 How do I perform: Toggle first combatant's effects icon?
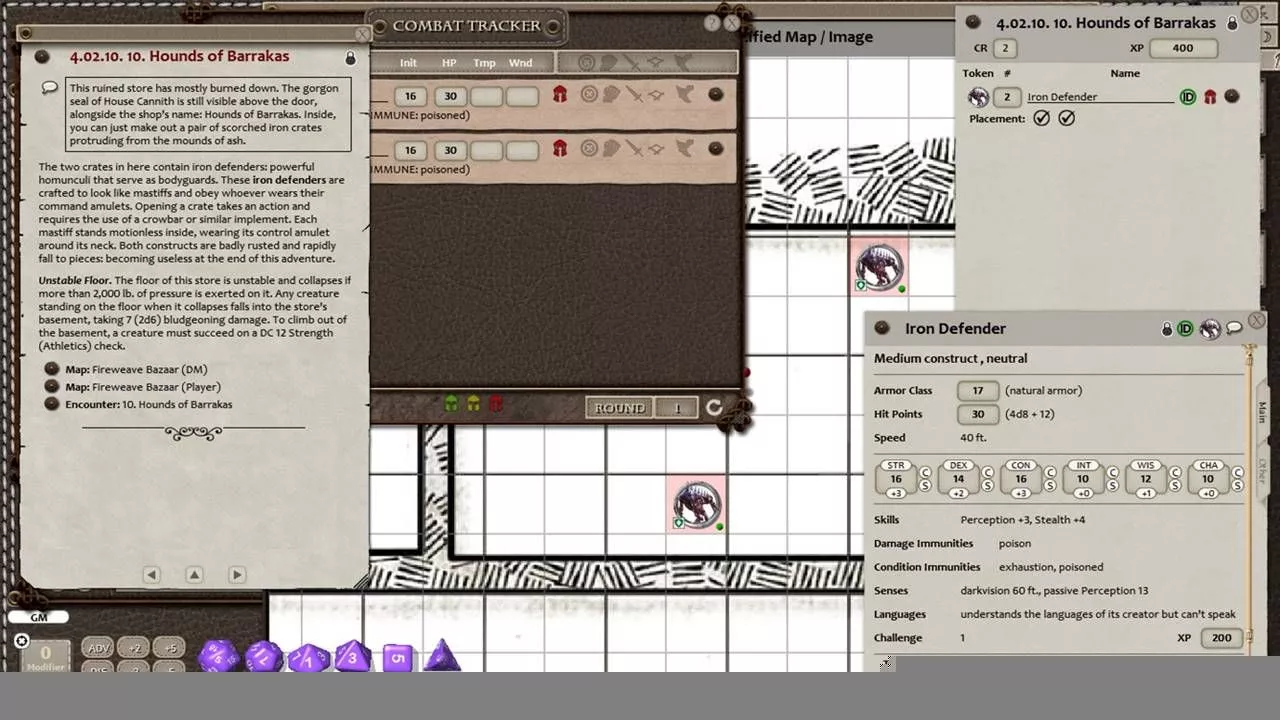pos(685,95)
